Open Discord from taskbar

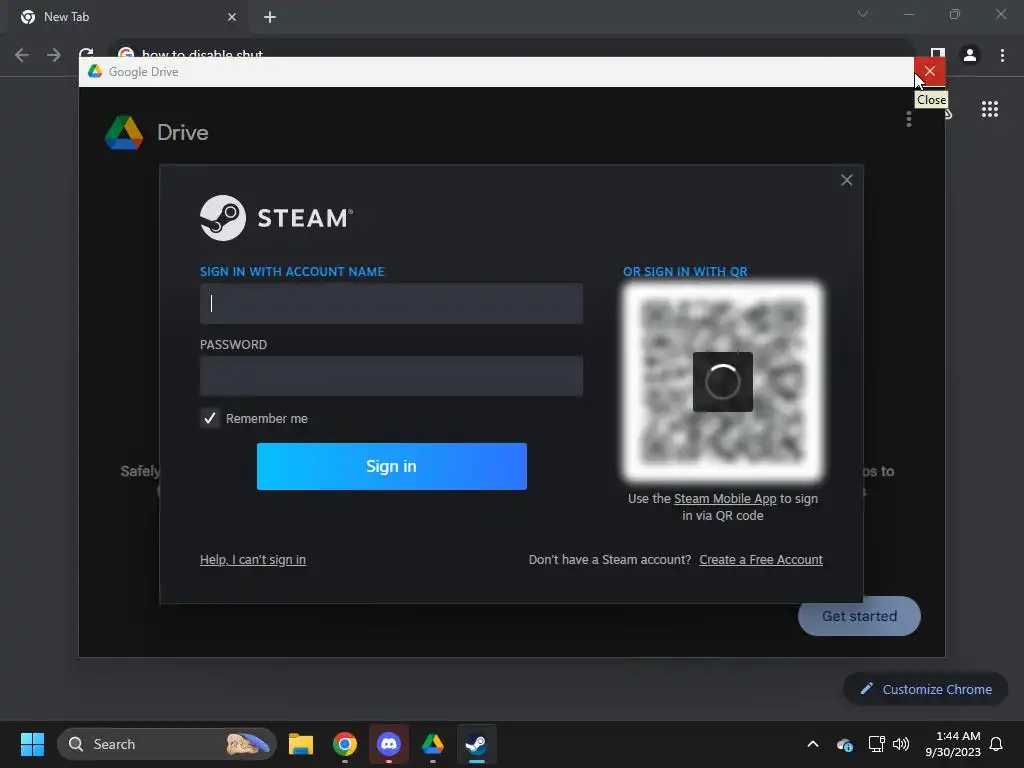389,744
